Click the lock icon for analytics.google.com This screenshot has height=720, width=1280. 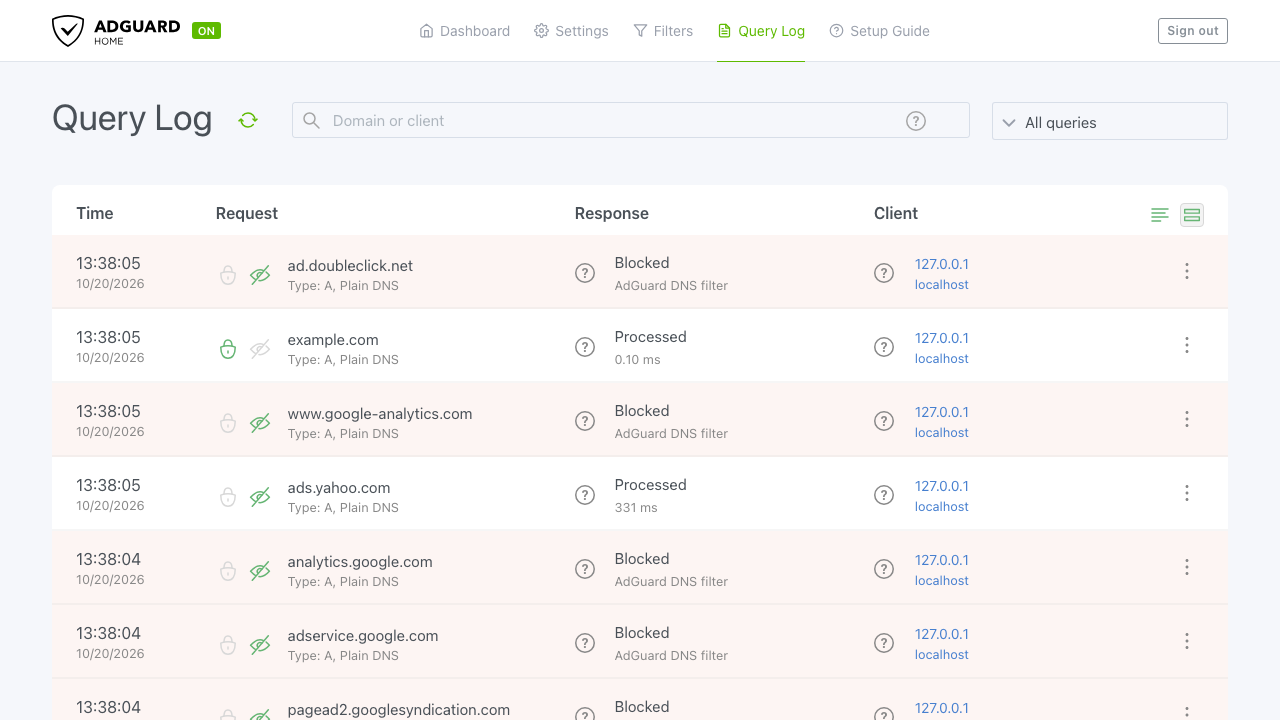pos(228,571)
